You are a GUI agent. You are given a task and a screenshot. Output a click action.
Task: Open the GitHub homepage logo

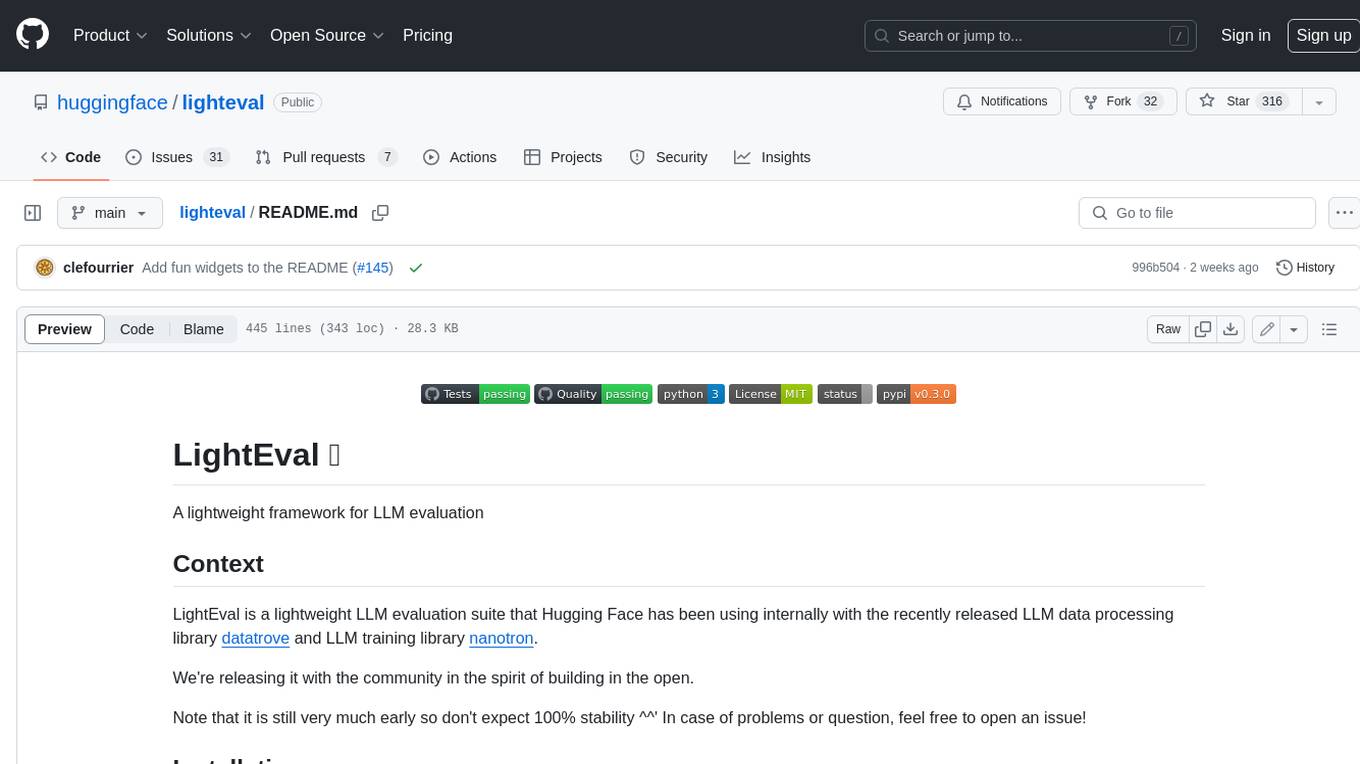pyautogui.click(x=32, y=35)
